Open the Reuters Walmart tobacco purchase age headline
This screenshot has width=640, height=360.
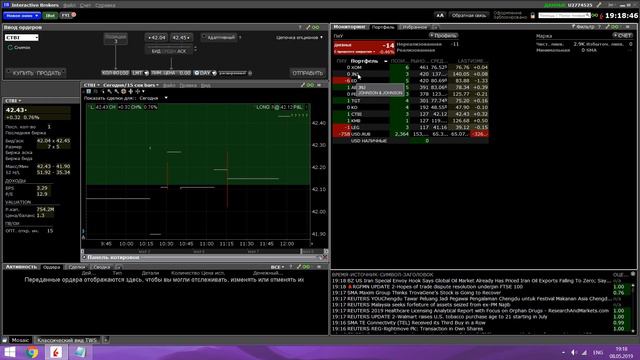[447, 317]
